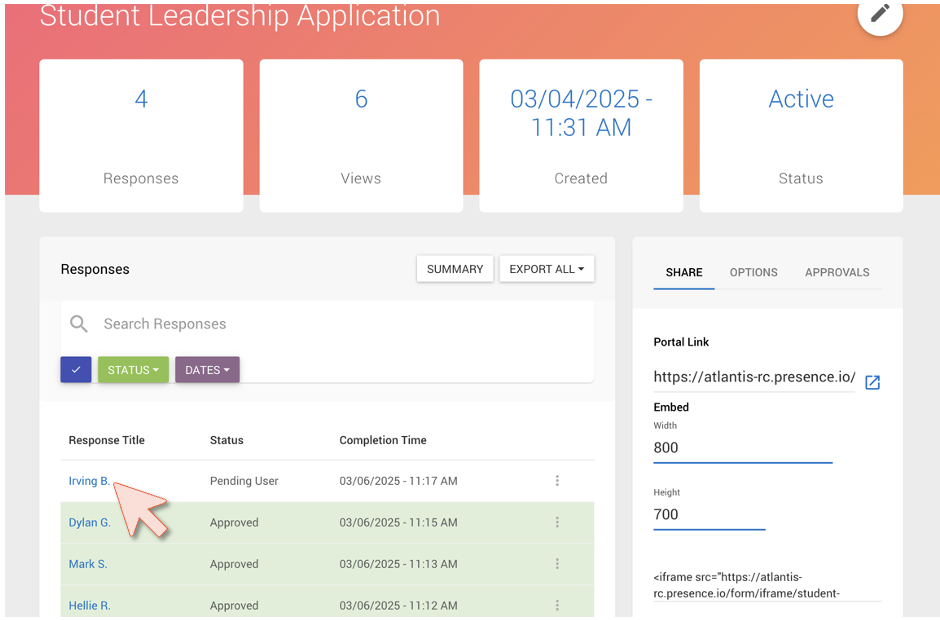Screen dimensions: 940x620
Task: Open three-dot menu for Irving B.
Action: pyautogui.click(x=557, y=480)
